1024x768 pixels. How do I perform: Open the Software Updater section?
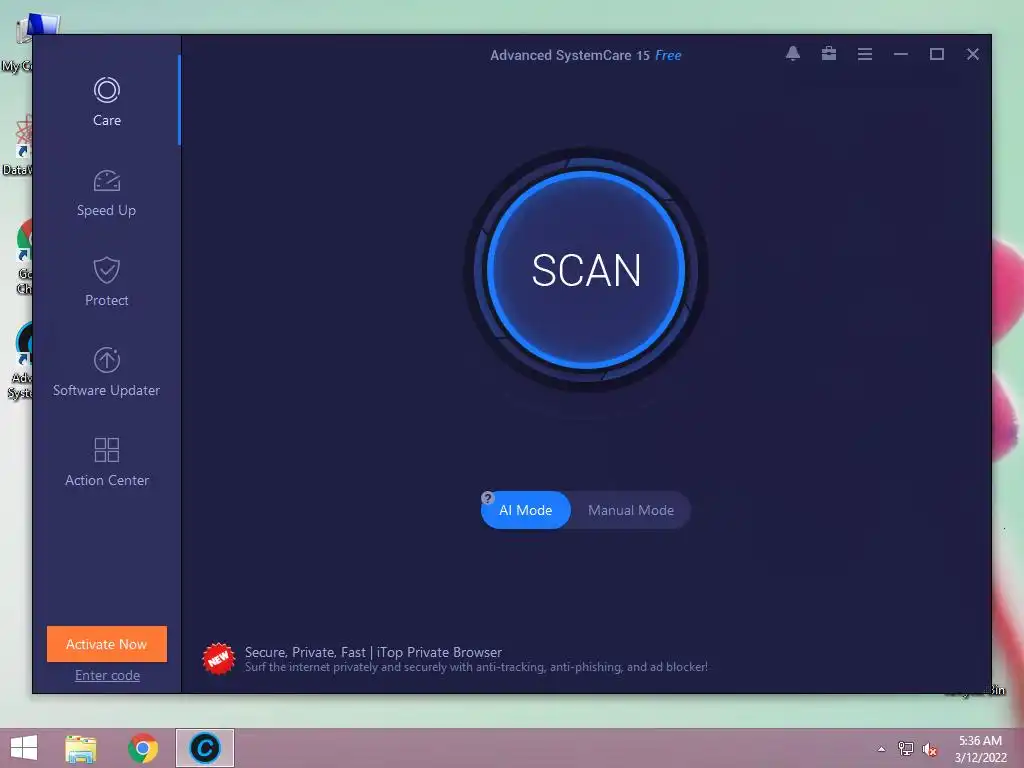pyautogui.click(x=106, y=372)
